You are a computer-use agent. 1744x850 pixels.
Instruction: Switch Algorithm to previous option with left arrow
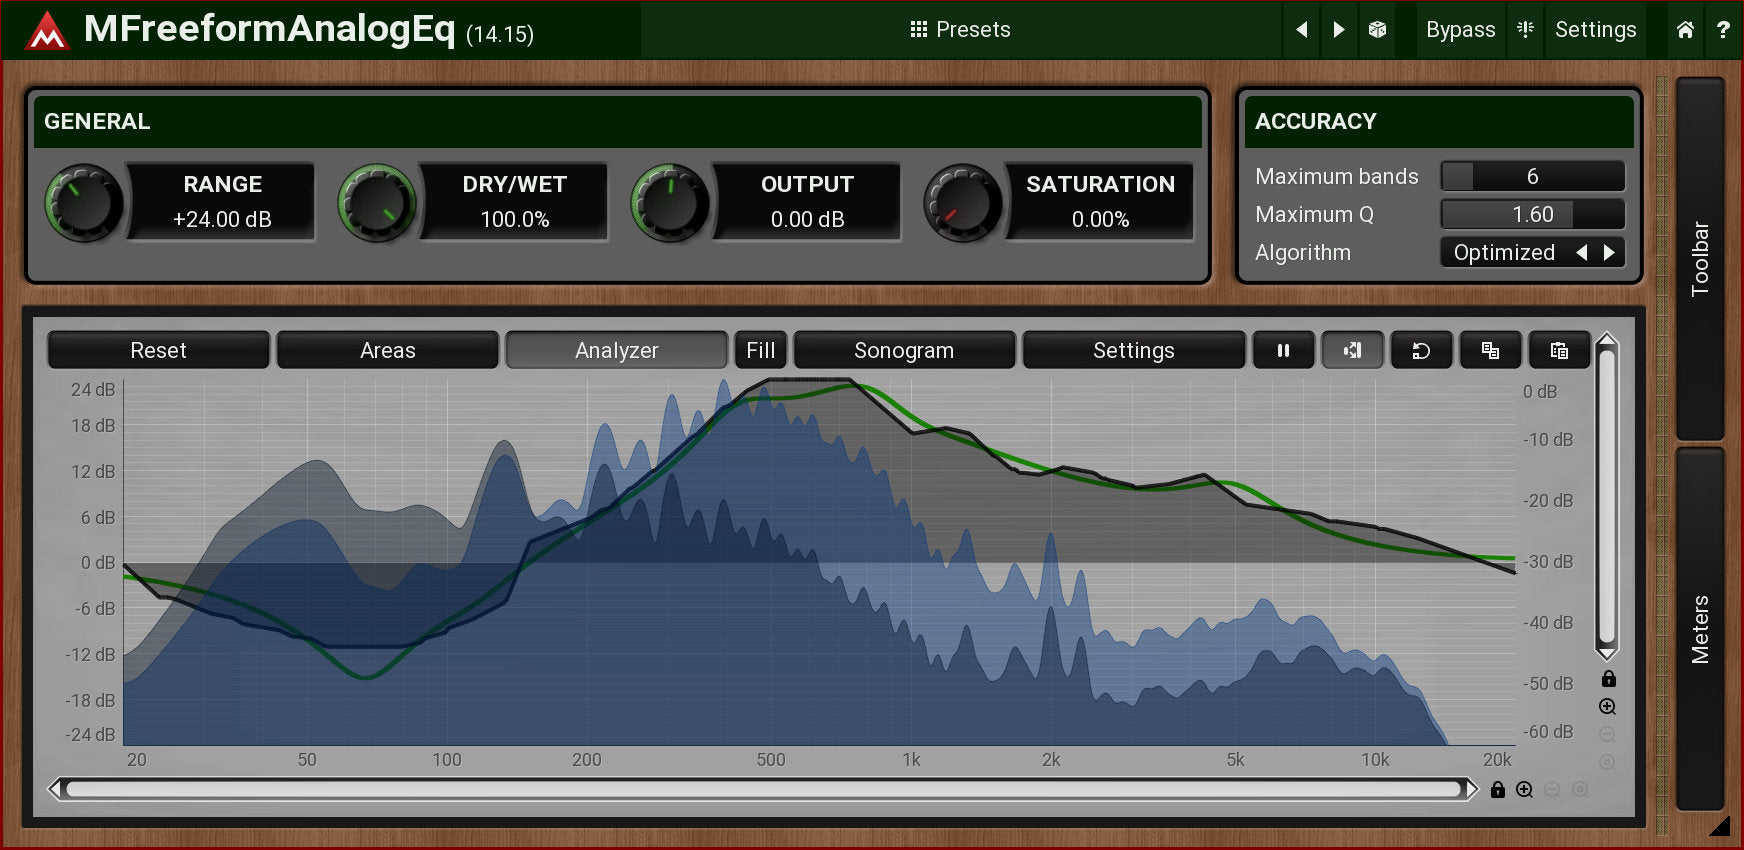1582,253
